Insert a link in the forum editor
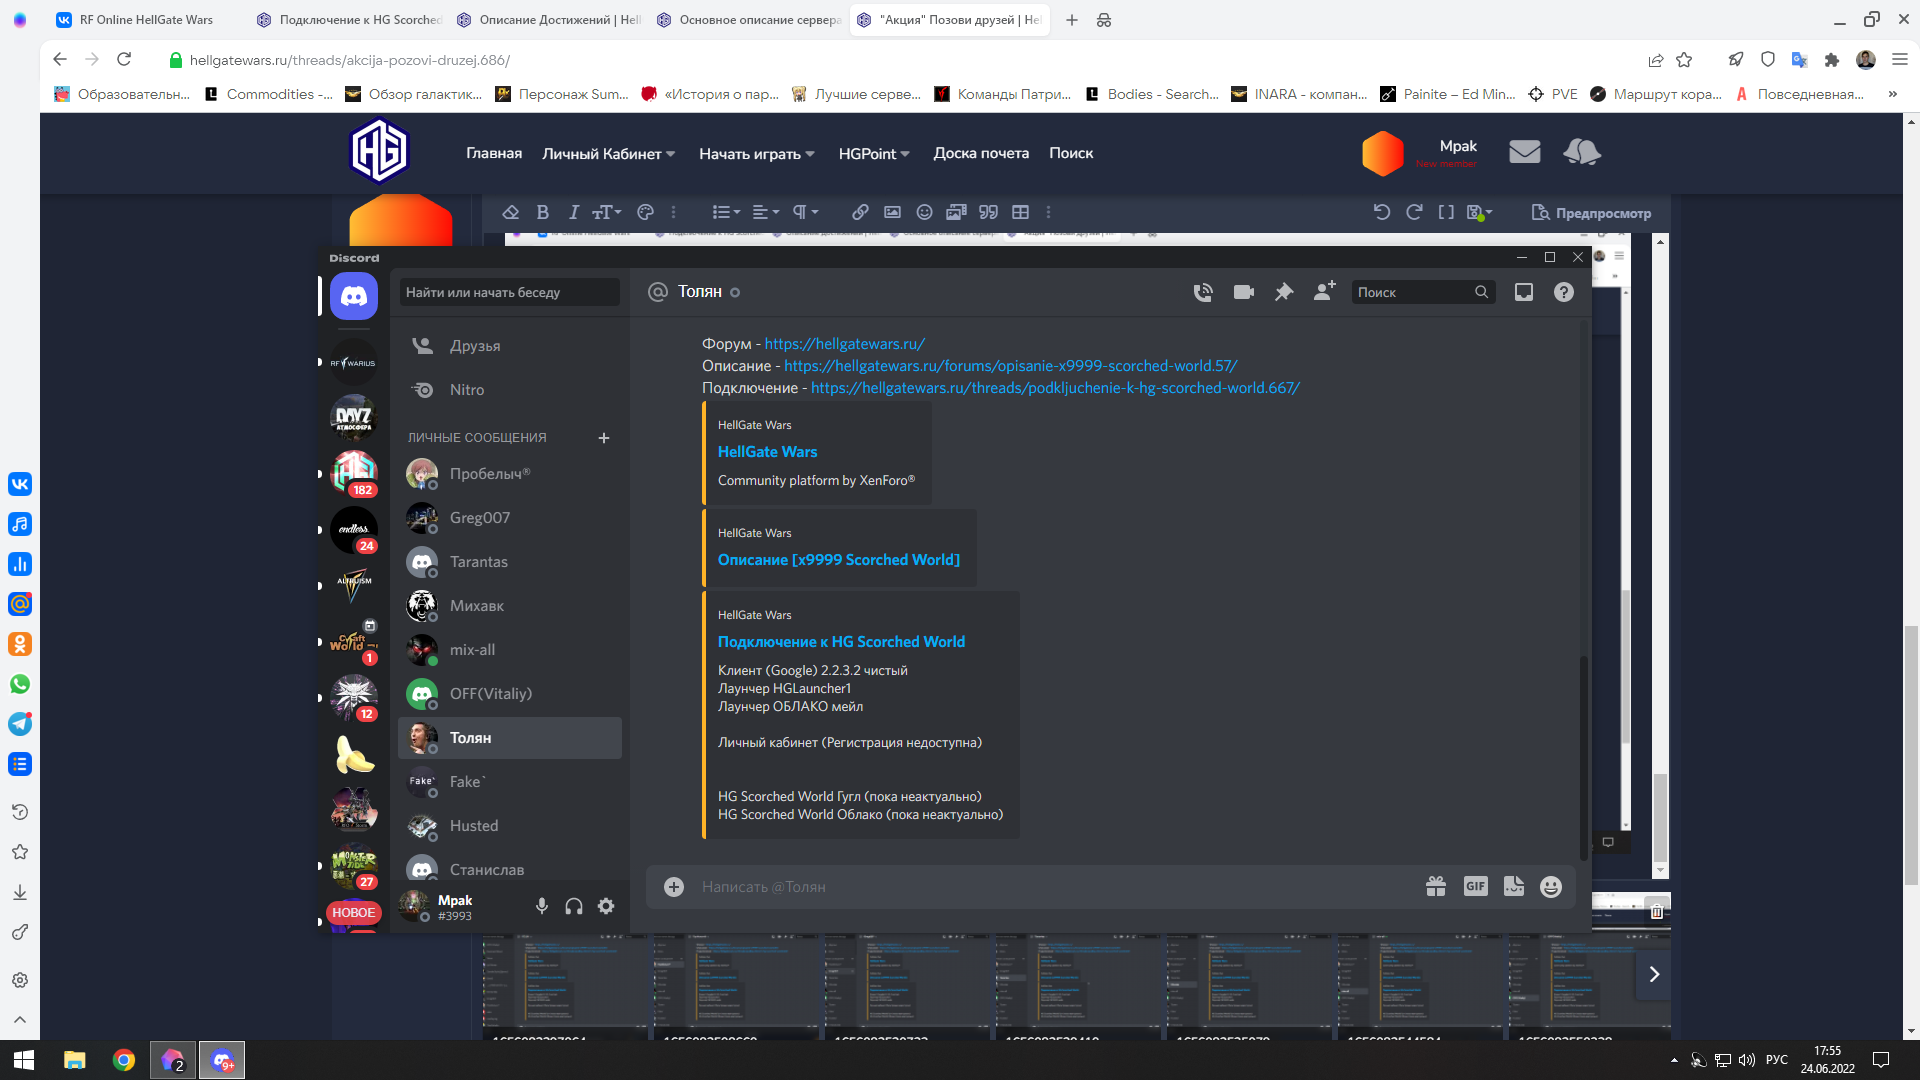1920x1080 pixels. click(860, 212)
